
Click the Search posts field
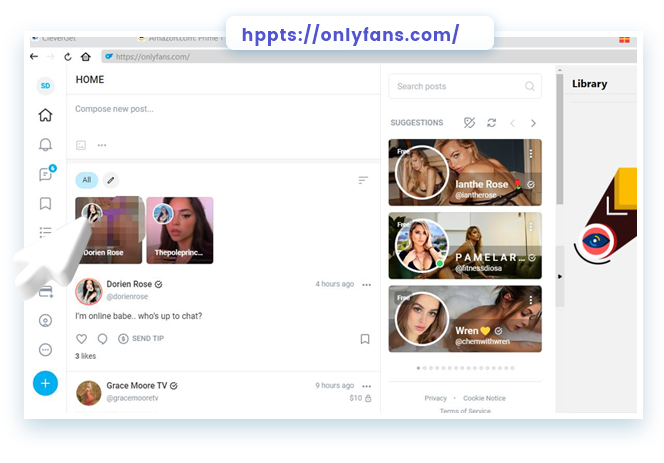click(465, 86)
